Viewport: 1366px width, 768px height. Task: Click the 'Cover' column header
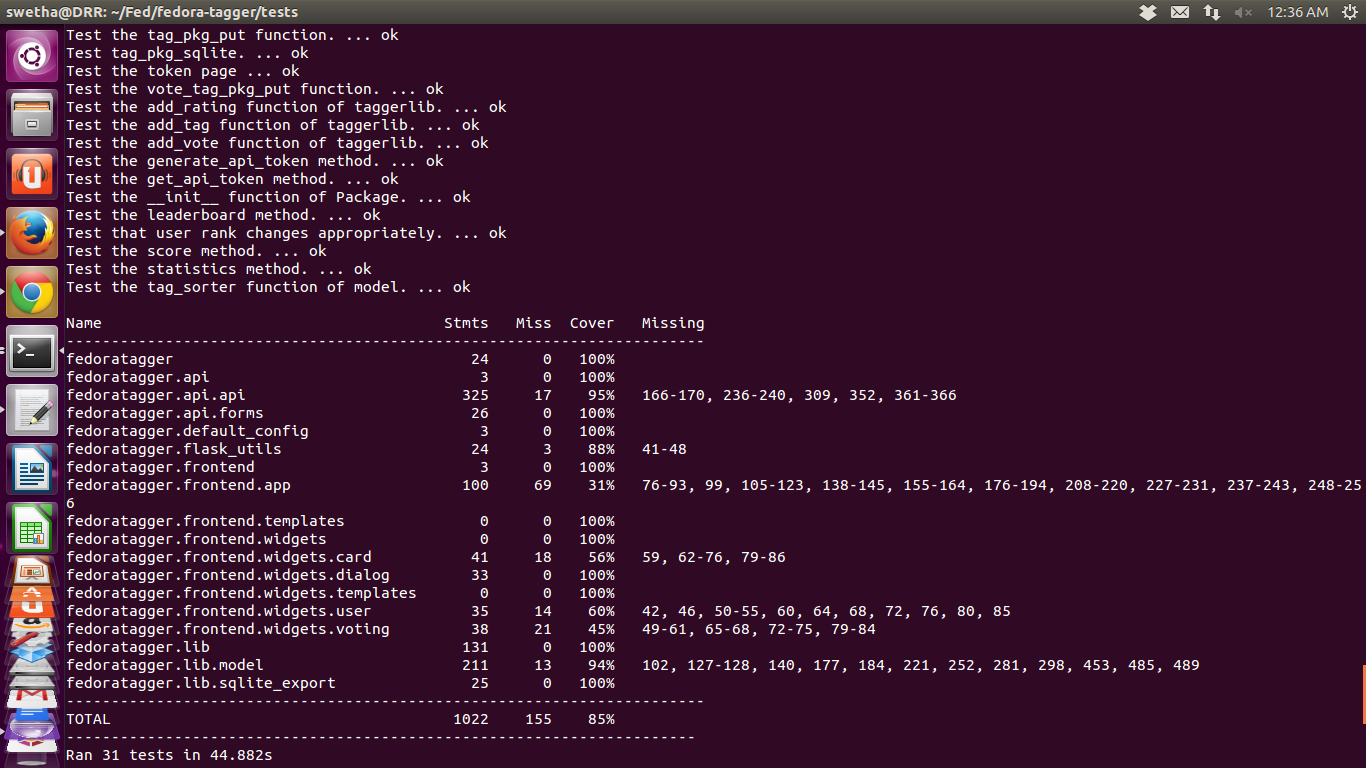pos(592,323)
